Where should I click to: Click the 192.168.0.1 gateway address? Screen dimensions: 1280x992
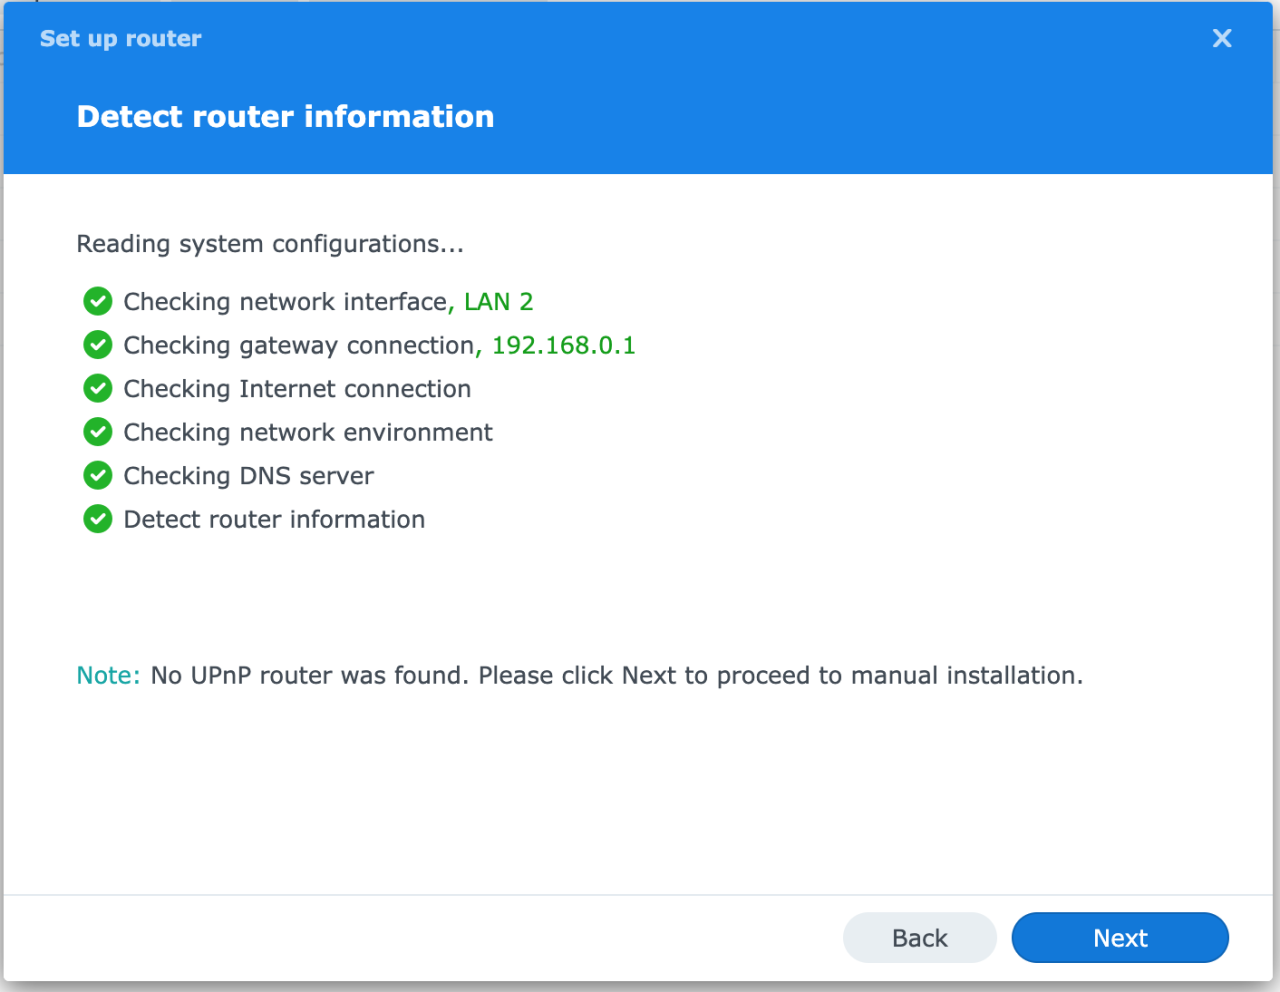point(563,345)
